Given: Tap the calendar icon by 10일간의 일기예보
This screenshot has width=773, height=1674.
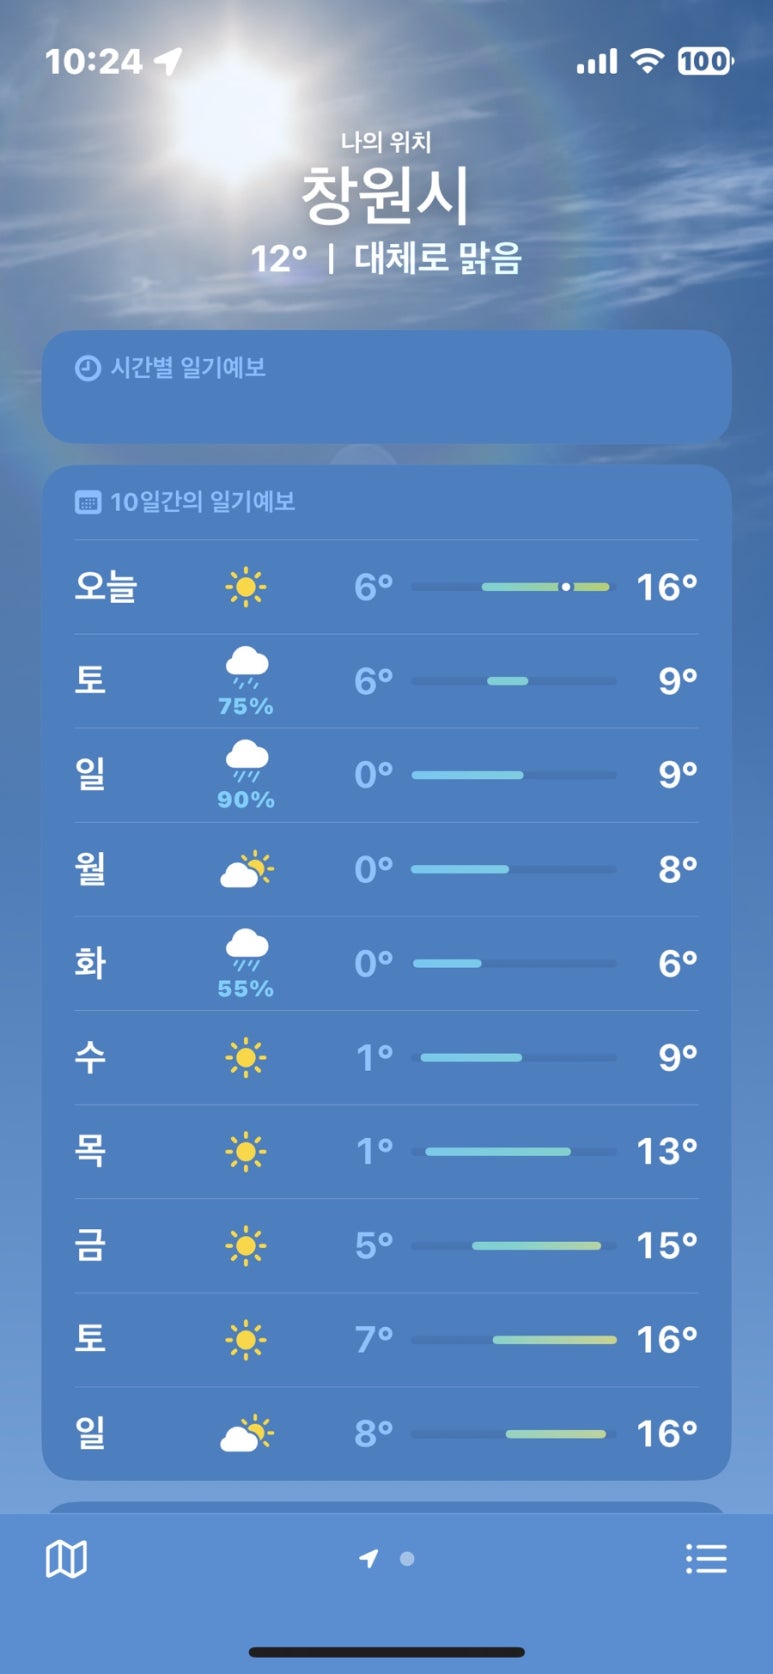Looking at the screenshot, I should click(88, 502).
